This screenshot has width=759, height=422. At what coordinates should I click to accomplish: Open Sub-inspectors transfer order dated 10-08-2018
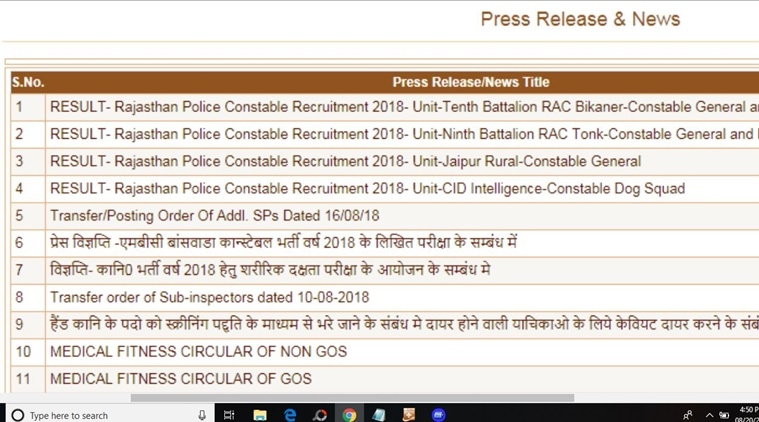click(209, 297)
